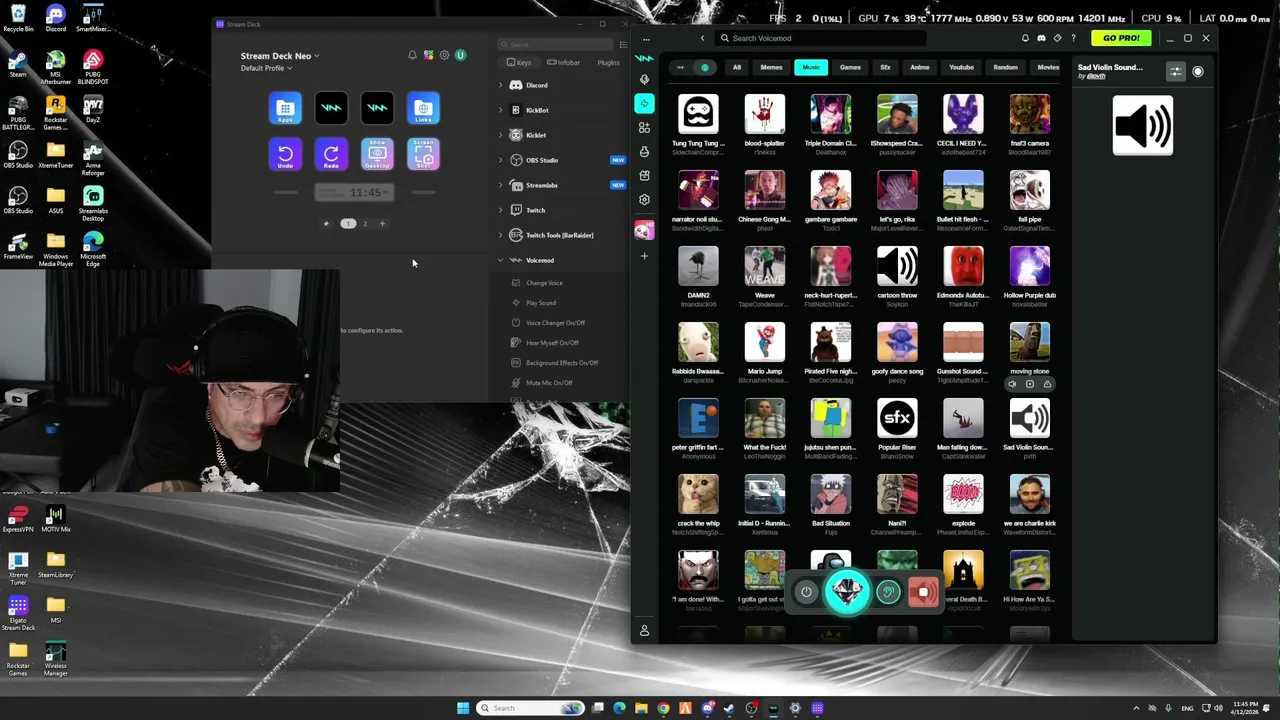
Task: Select the Games category tab
Action: (x=850, y=67)
